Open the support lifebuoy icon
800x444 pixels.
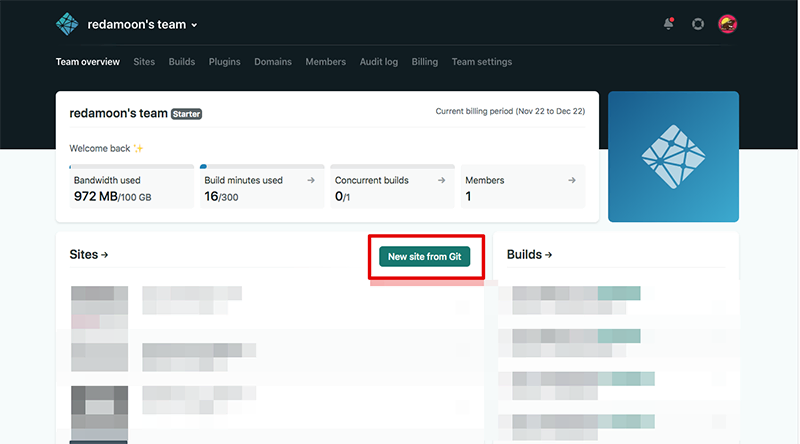[697, 24]
